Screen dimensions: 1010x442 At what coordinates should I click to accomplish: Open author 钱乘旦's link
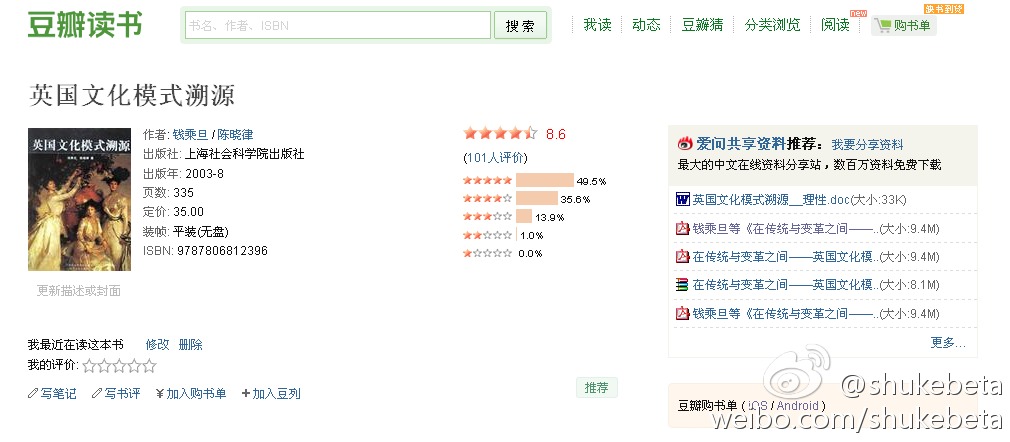(191, 134)
